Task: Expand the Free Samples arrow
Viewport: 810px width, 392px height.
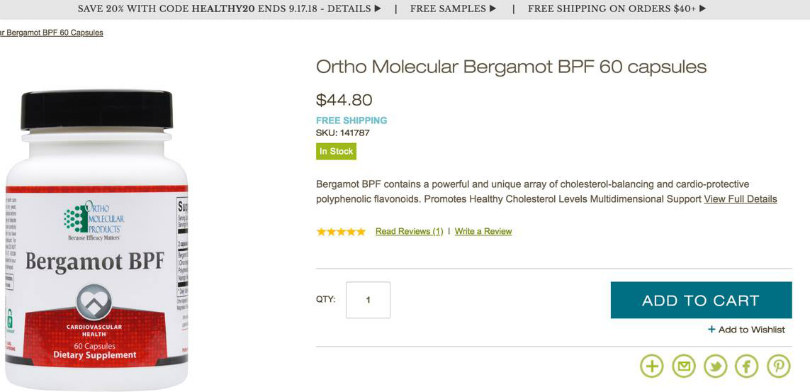Action: point(493,9)
